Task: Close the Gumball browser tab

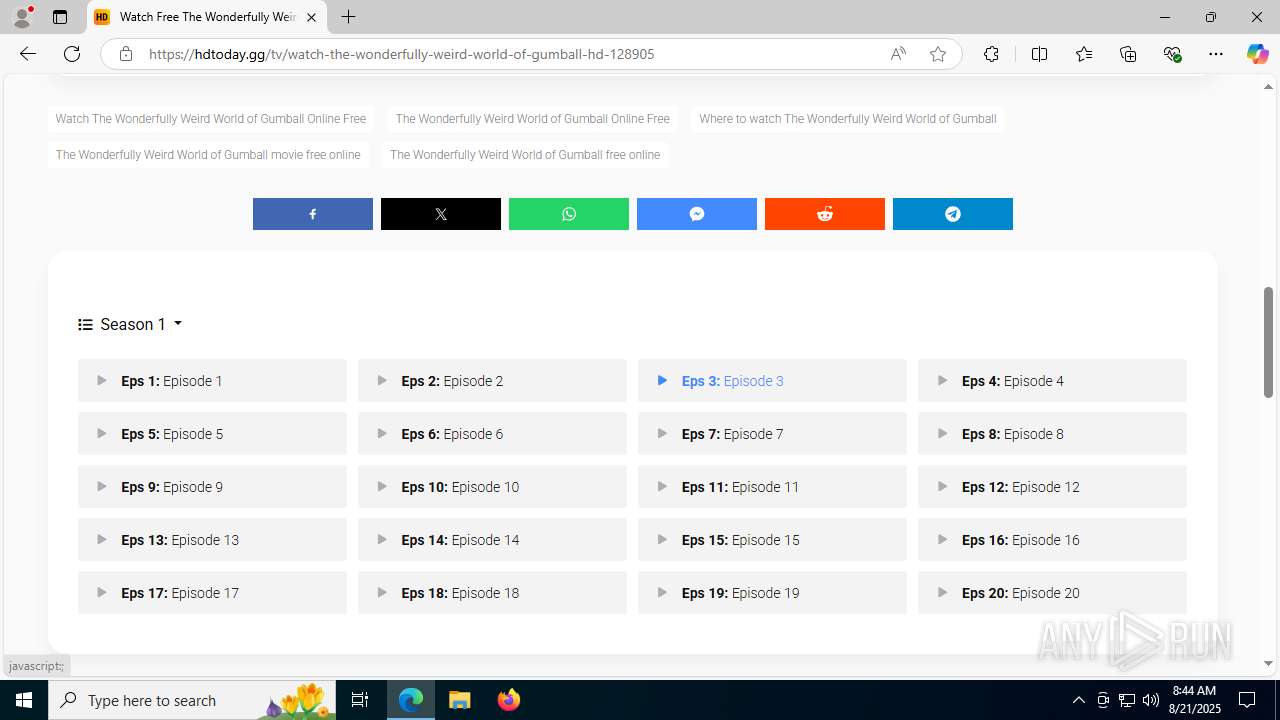Action: tap(311, 17)
